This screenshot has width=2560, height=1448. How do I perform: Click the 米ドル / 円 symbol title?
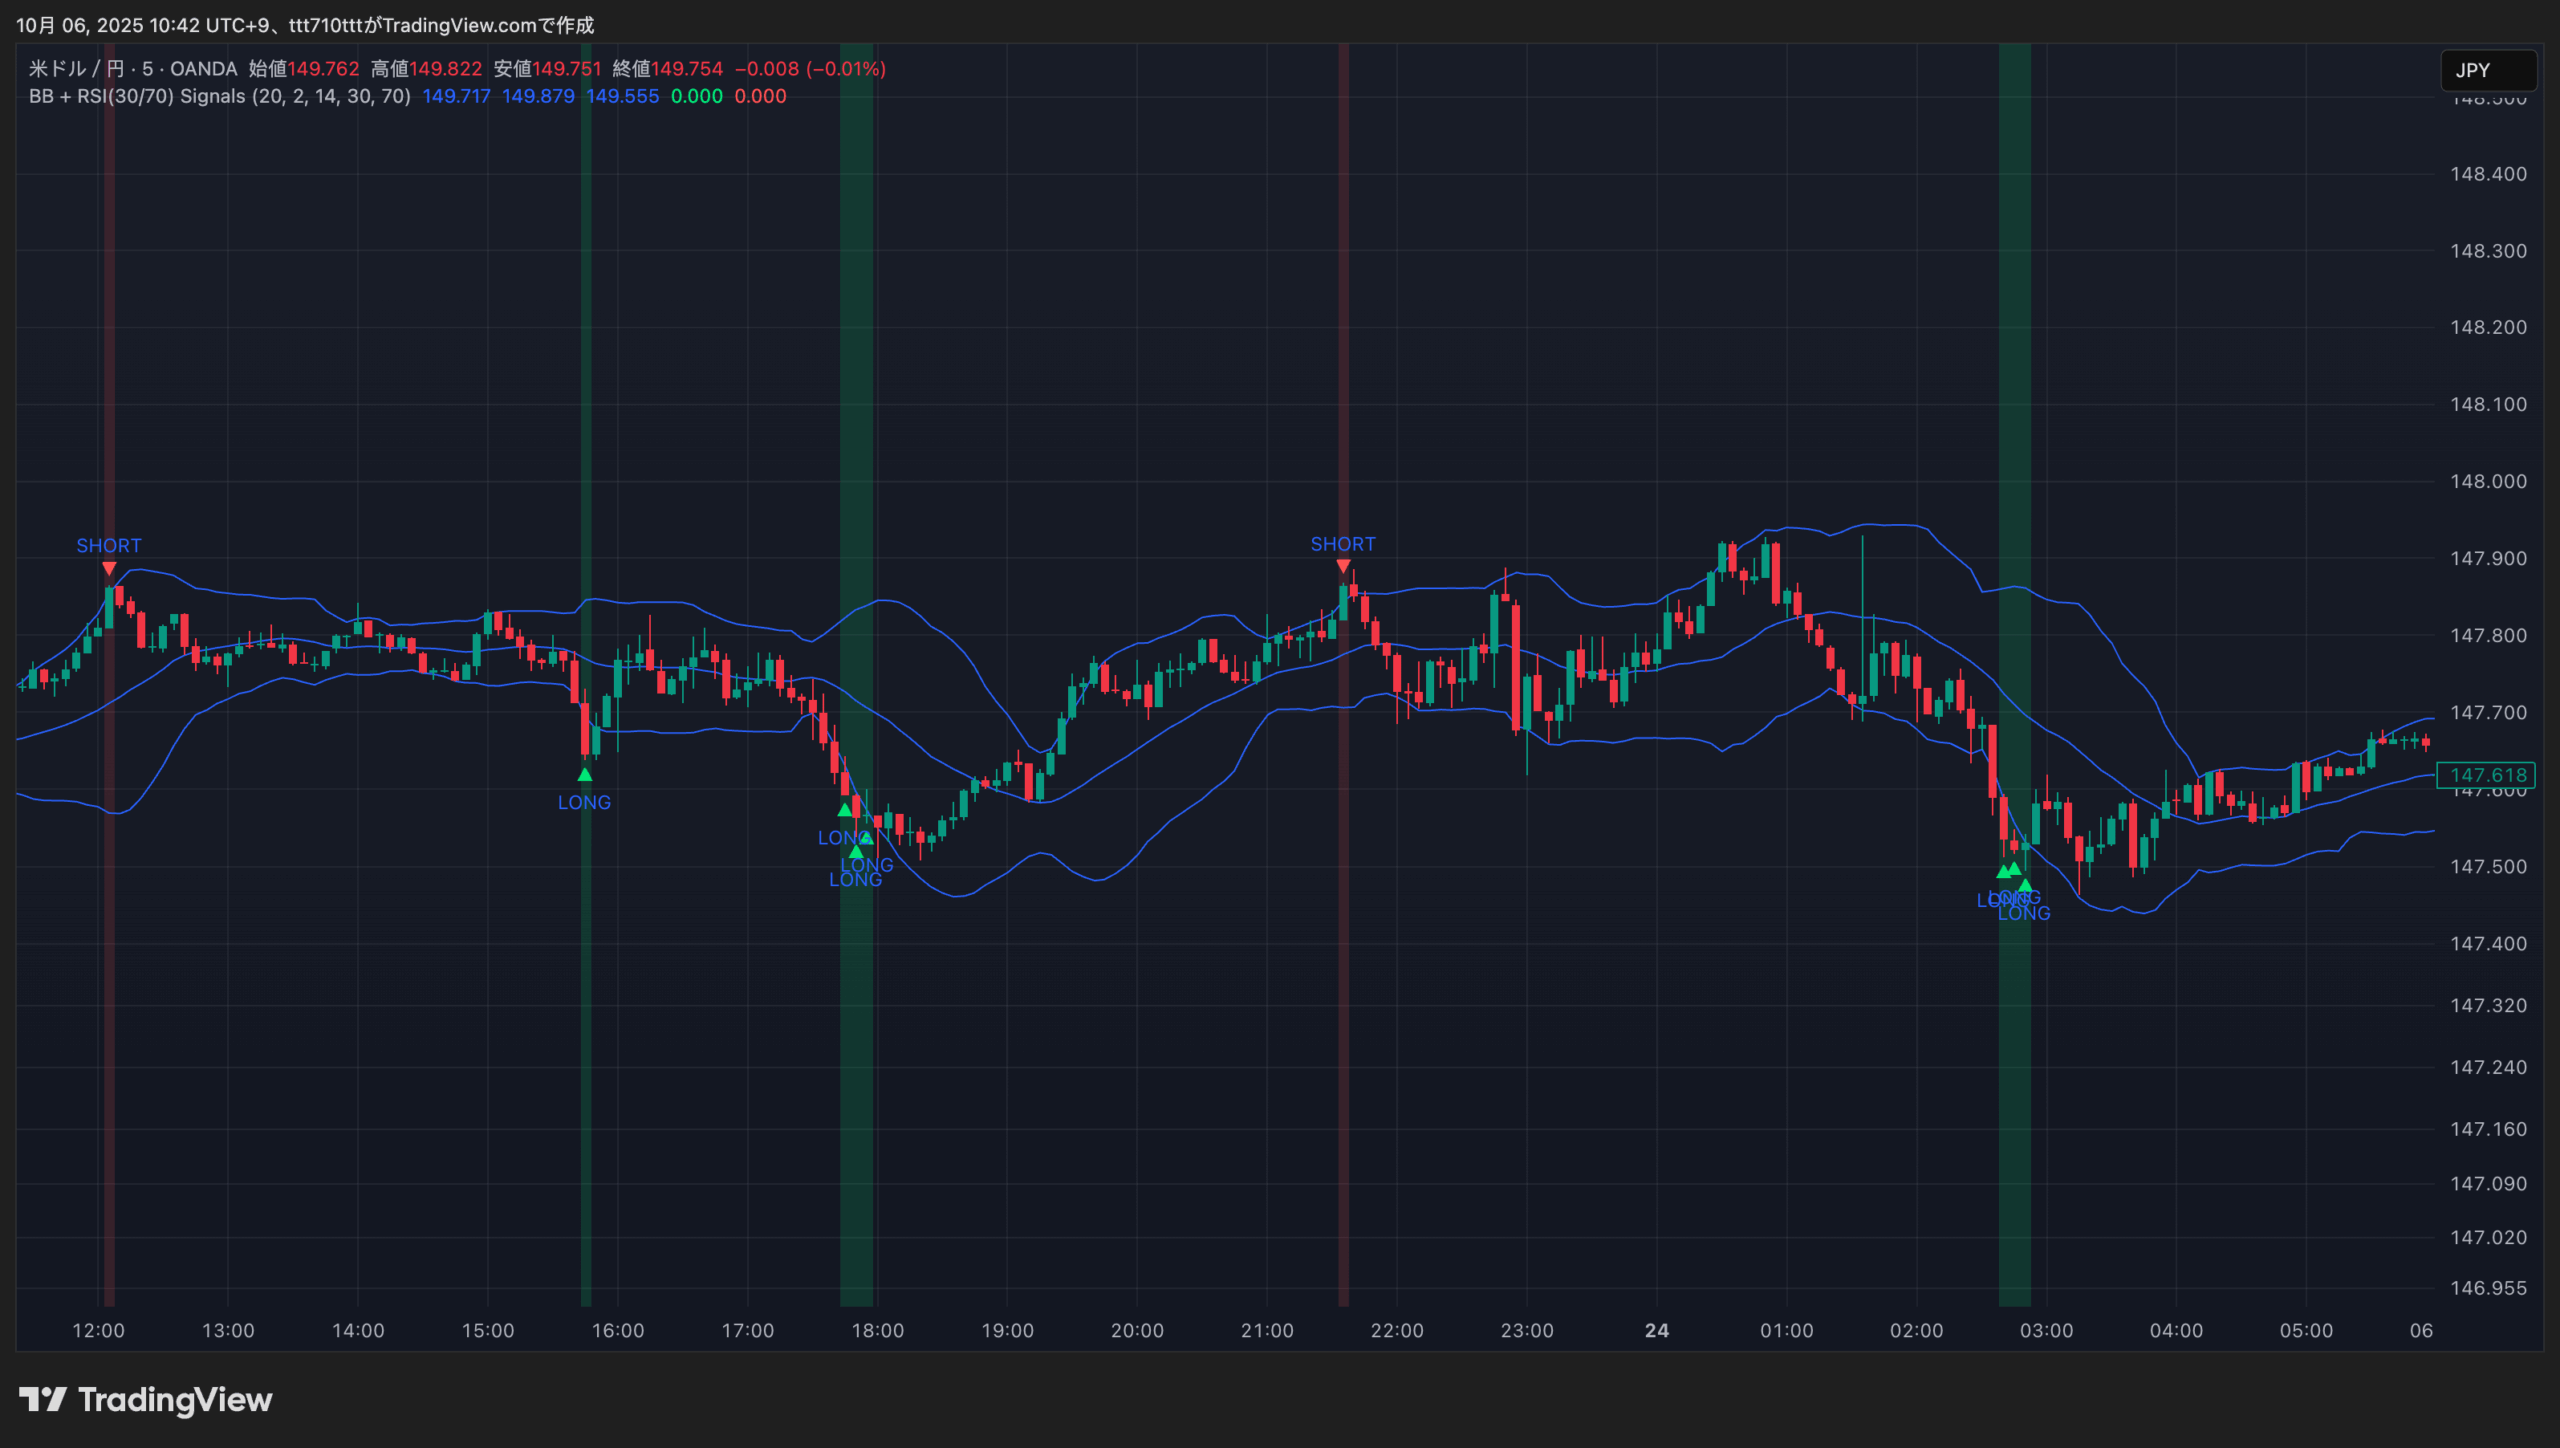click(x=76, y=68)
